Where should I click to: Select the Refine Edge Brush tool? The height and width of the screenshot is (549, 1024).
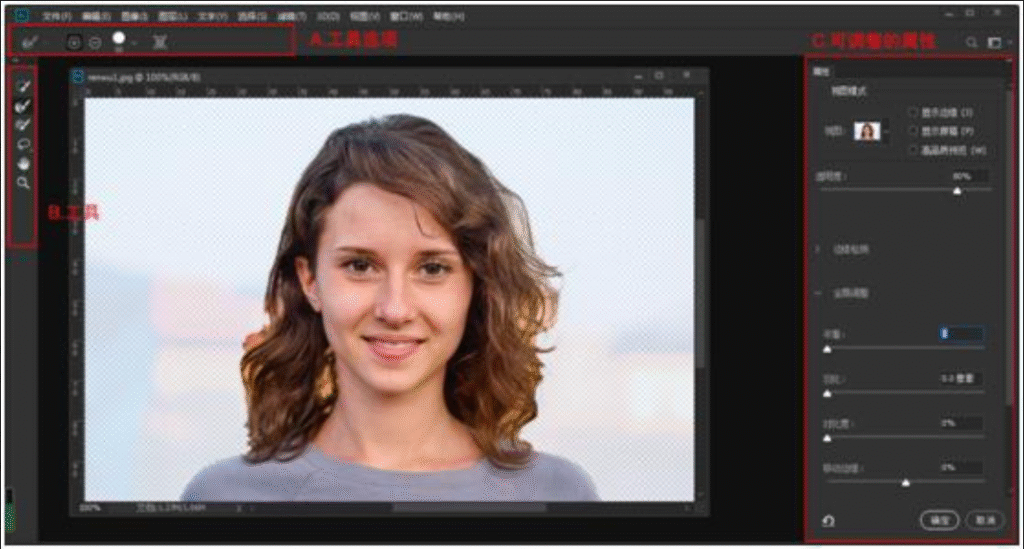click(x=23, y=105)
